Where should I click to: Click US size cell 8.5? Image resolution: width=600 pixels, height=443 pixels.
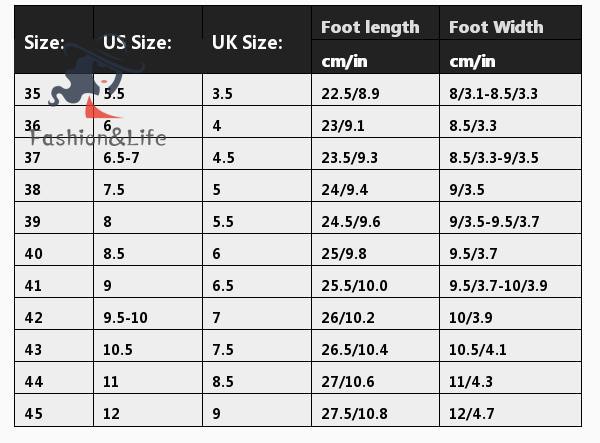(114, 254)
